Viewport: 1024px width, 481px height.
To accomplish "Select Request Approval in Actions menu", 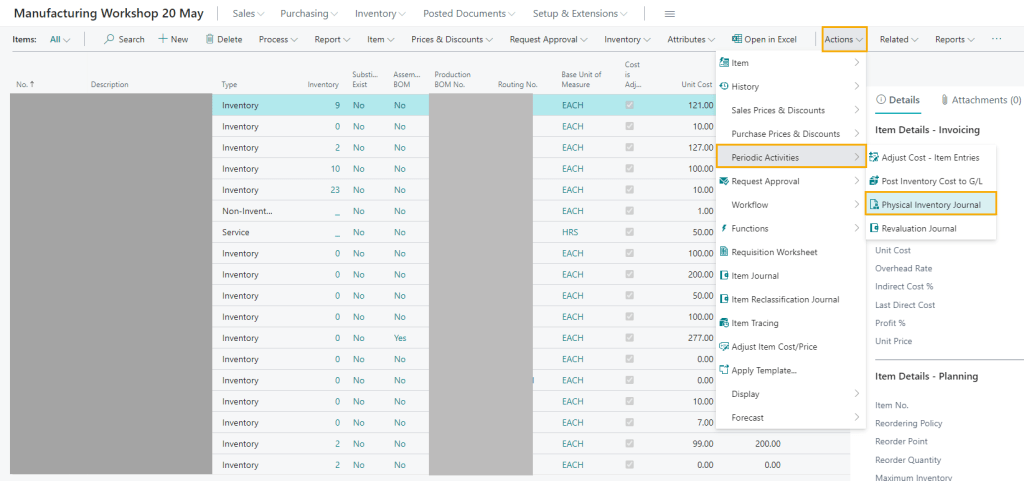I will pyautogui.click(x=790, y=181).
